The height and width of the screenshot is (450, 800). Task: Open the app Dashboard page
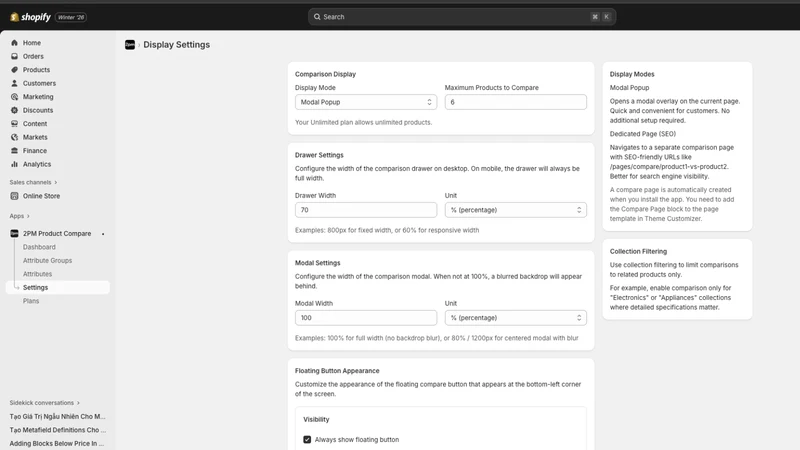[39, 247]
